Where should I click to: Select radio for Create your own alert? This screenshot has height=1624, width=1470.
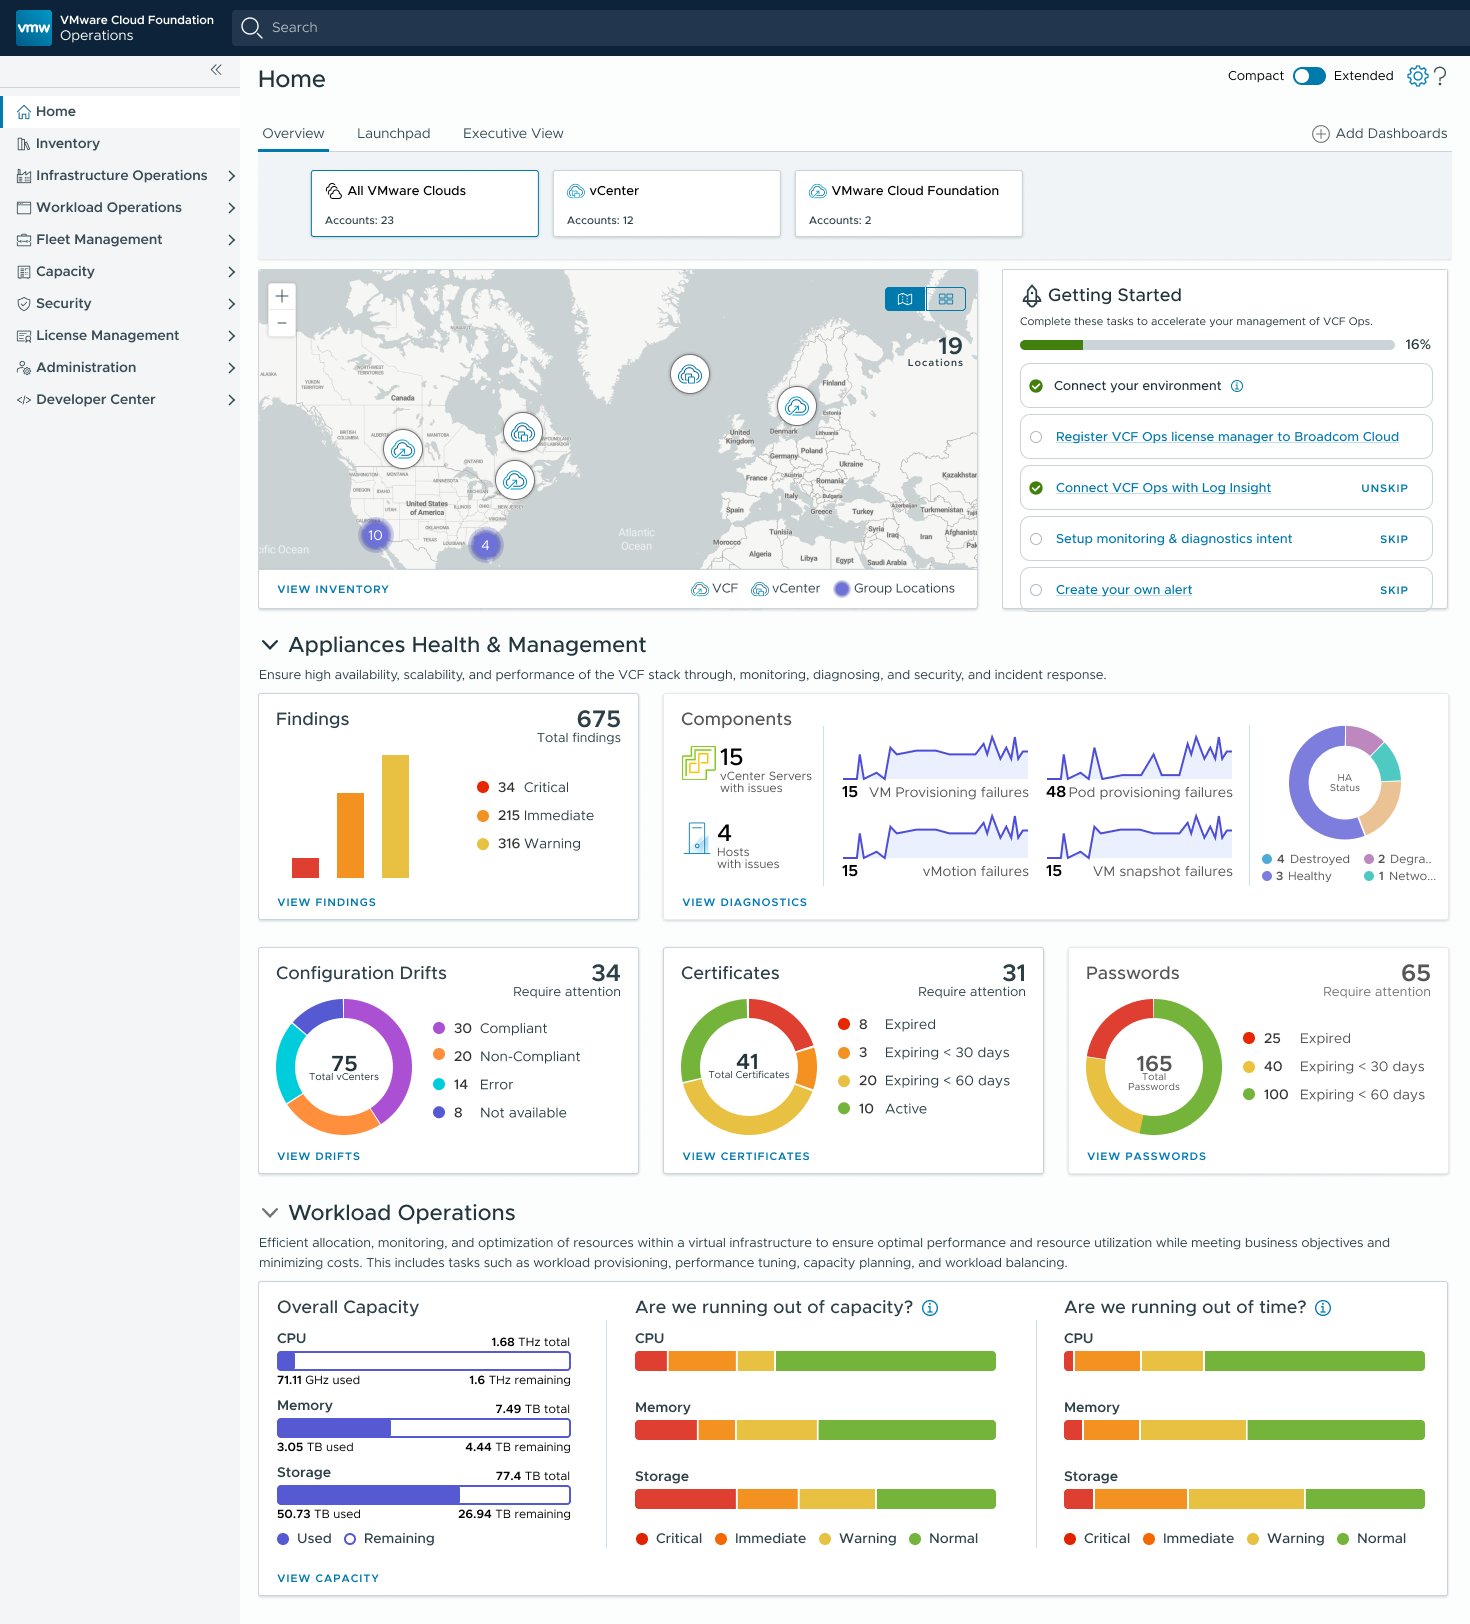click(x=1036, y=590)
